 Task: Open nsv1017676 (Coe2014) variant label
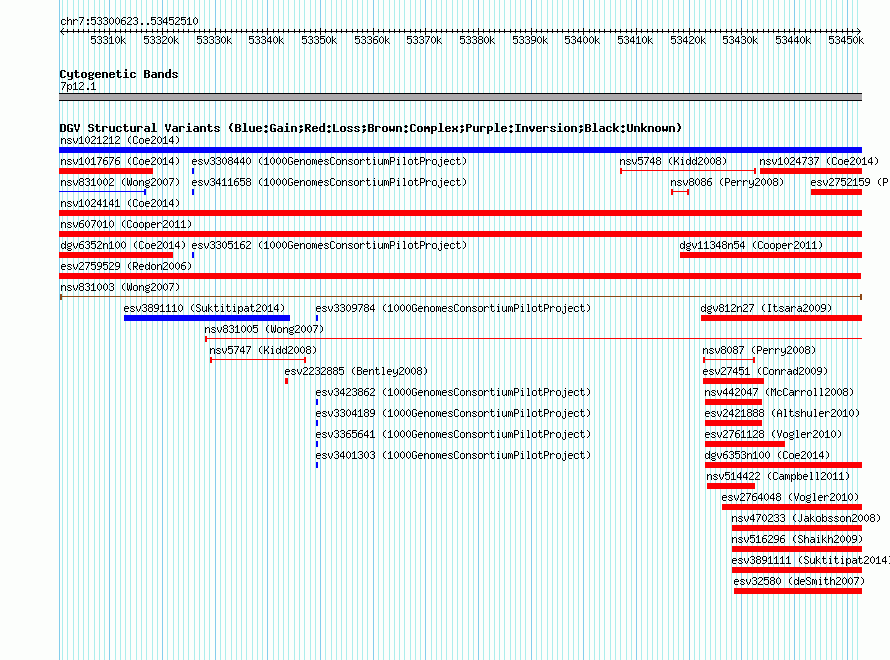tap(120, 161)
